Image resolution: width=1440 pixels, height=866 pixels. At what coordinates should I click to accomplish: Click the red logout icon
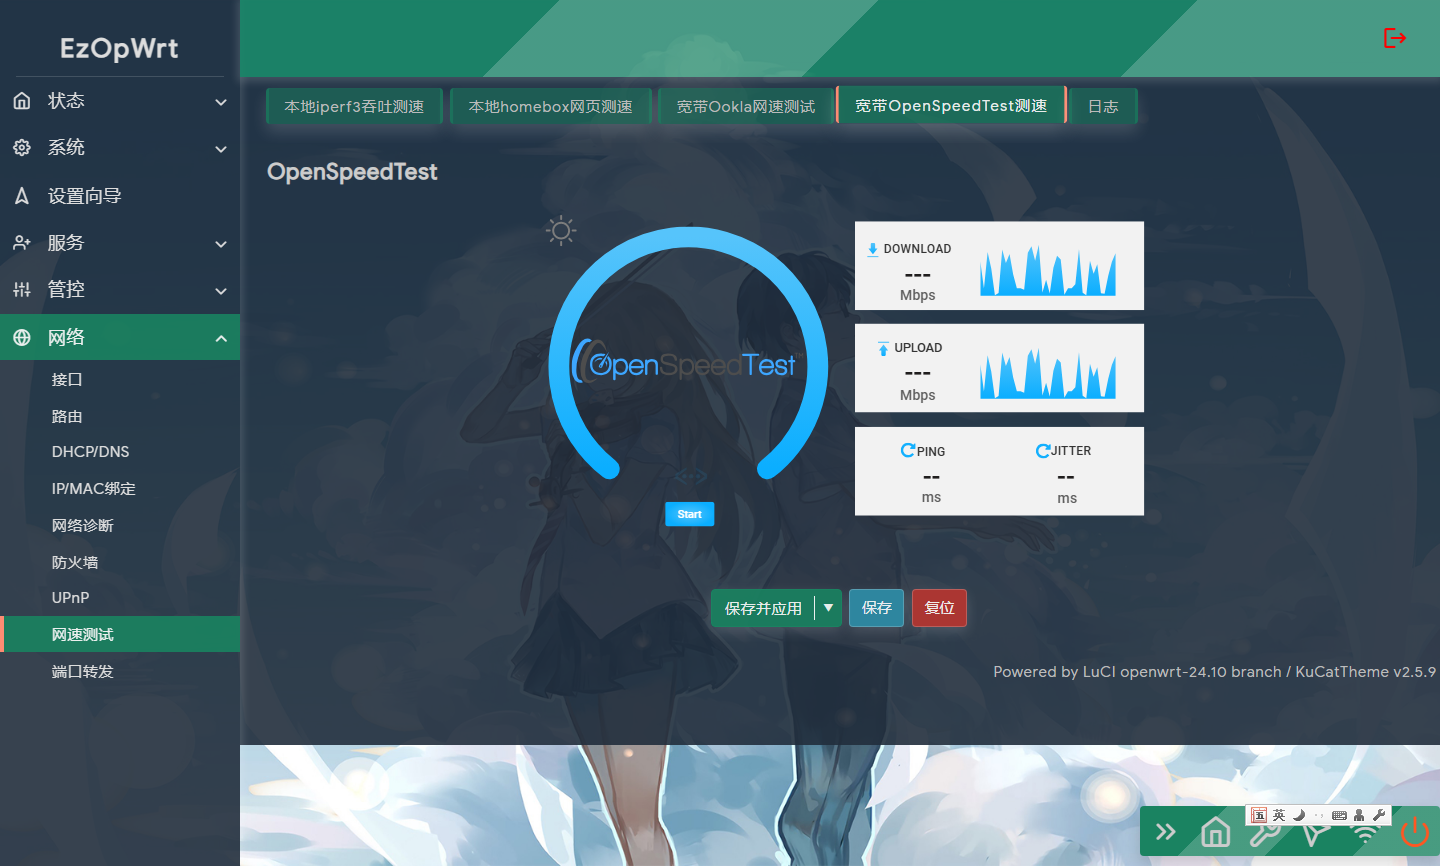click(1395, 38)
